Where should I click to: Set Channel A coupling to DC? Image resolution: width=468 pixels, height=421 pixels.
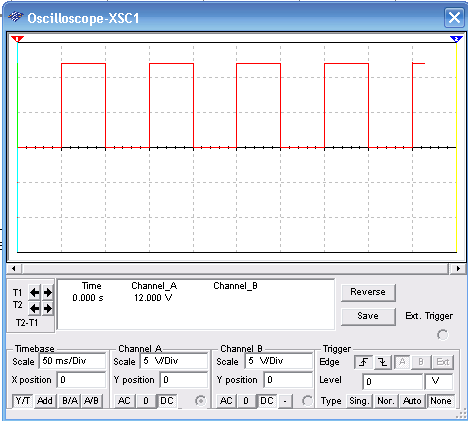click(167, 401)
